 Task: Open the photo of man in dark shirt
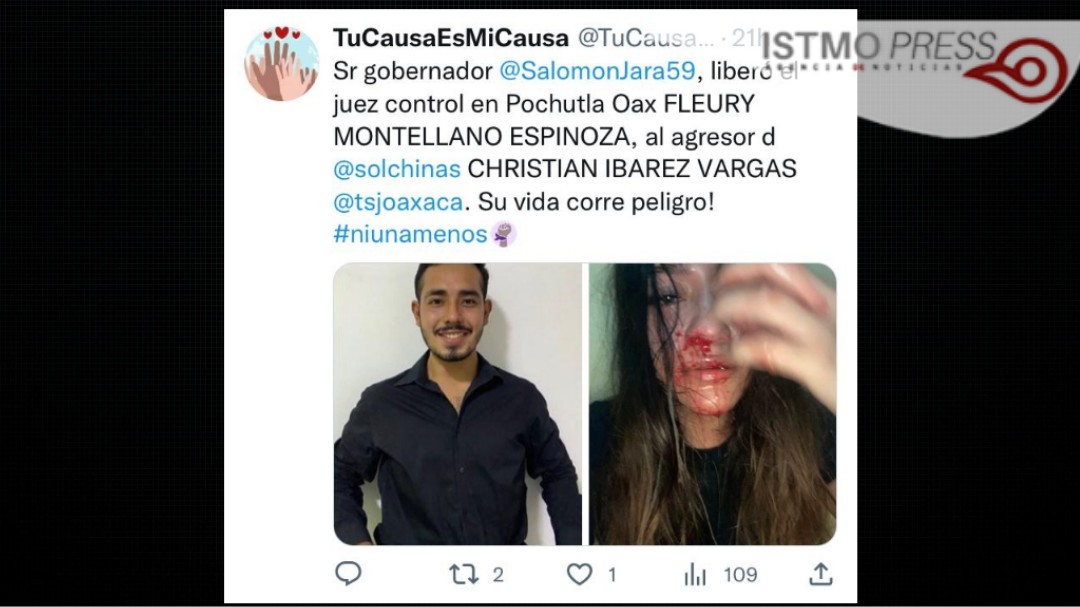tap(458, 404)
